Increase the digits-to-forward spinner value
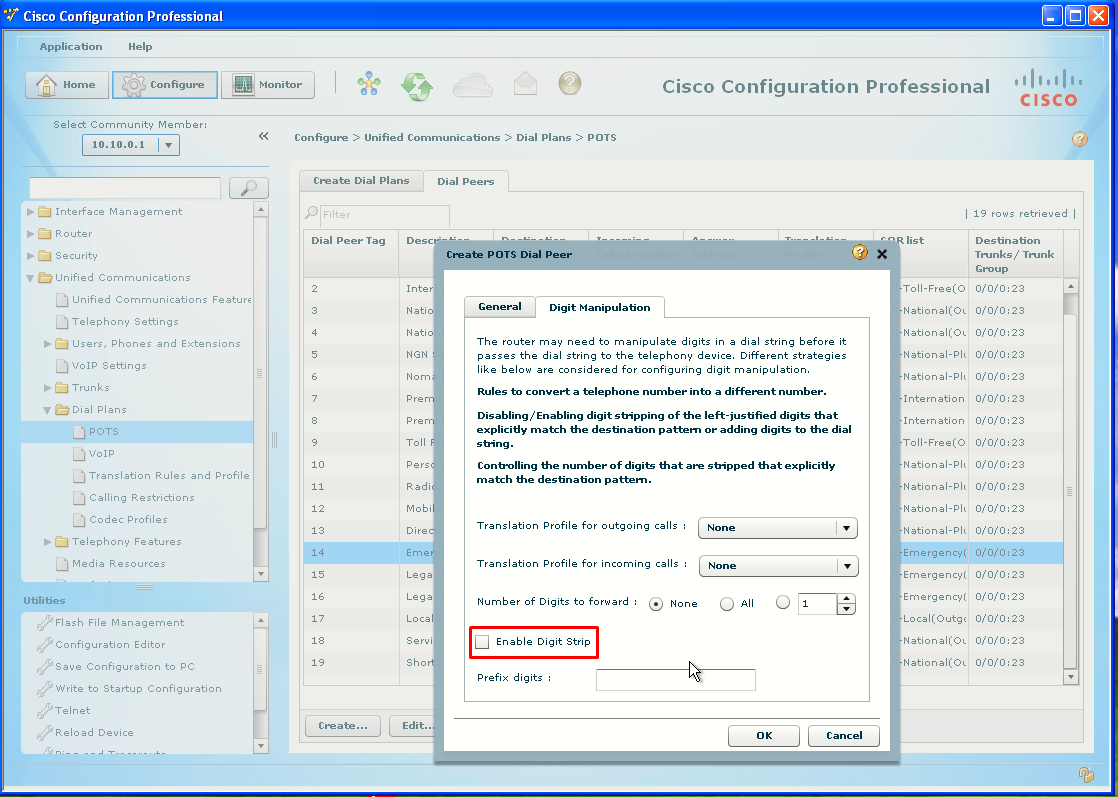 point(846,599)
